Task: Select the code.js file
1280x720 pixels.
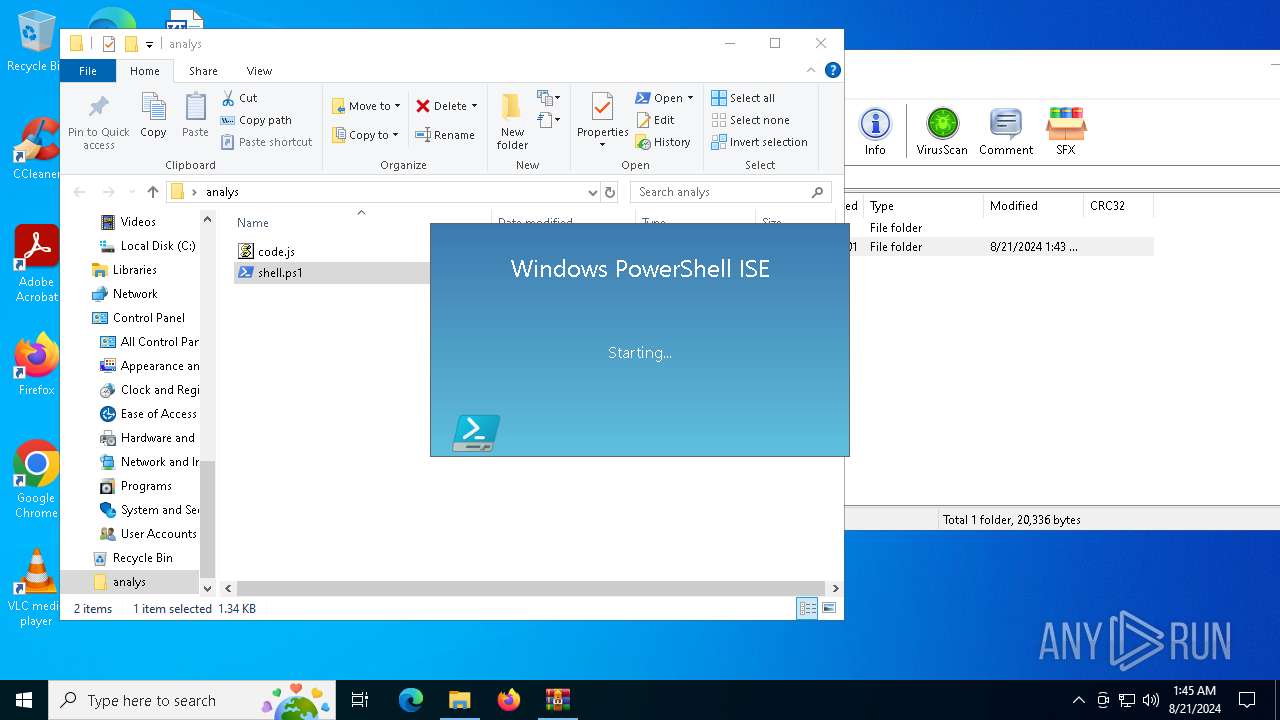Action: pos(276,252)
